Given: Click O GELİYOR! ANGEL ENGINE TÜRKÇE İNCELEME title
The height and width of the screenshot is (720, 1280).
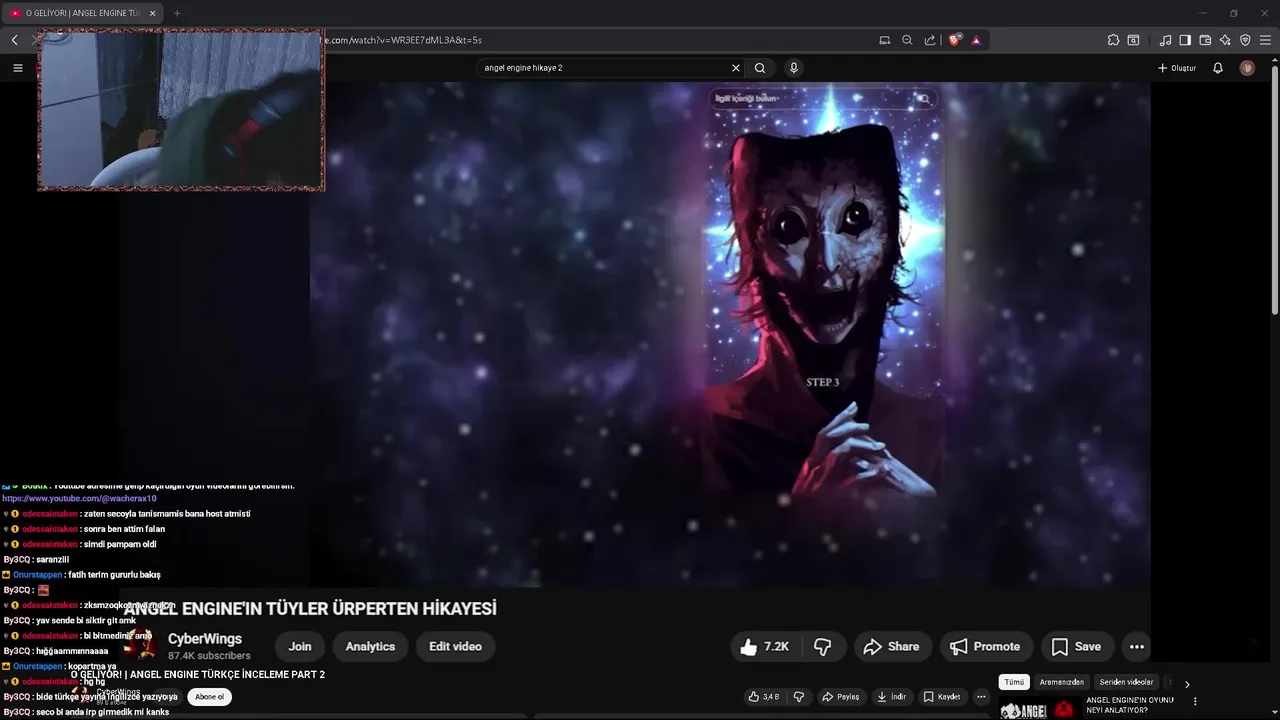Looking at the screenshot, I should (198, 675).
